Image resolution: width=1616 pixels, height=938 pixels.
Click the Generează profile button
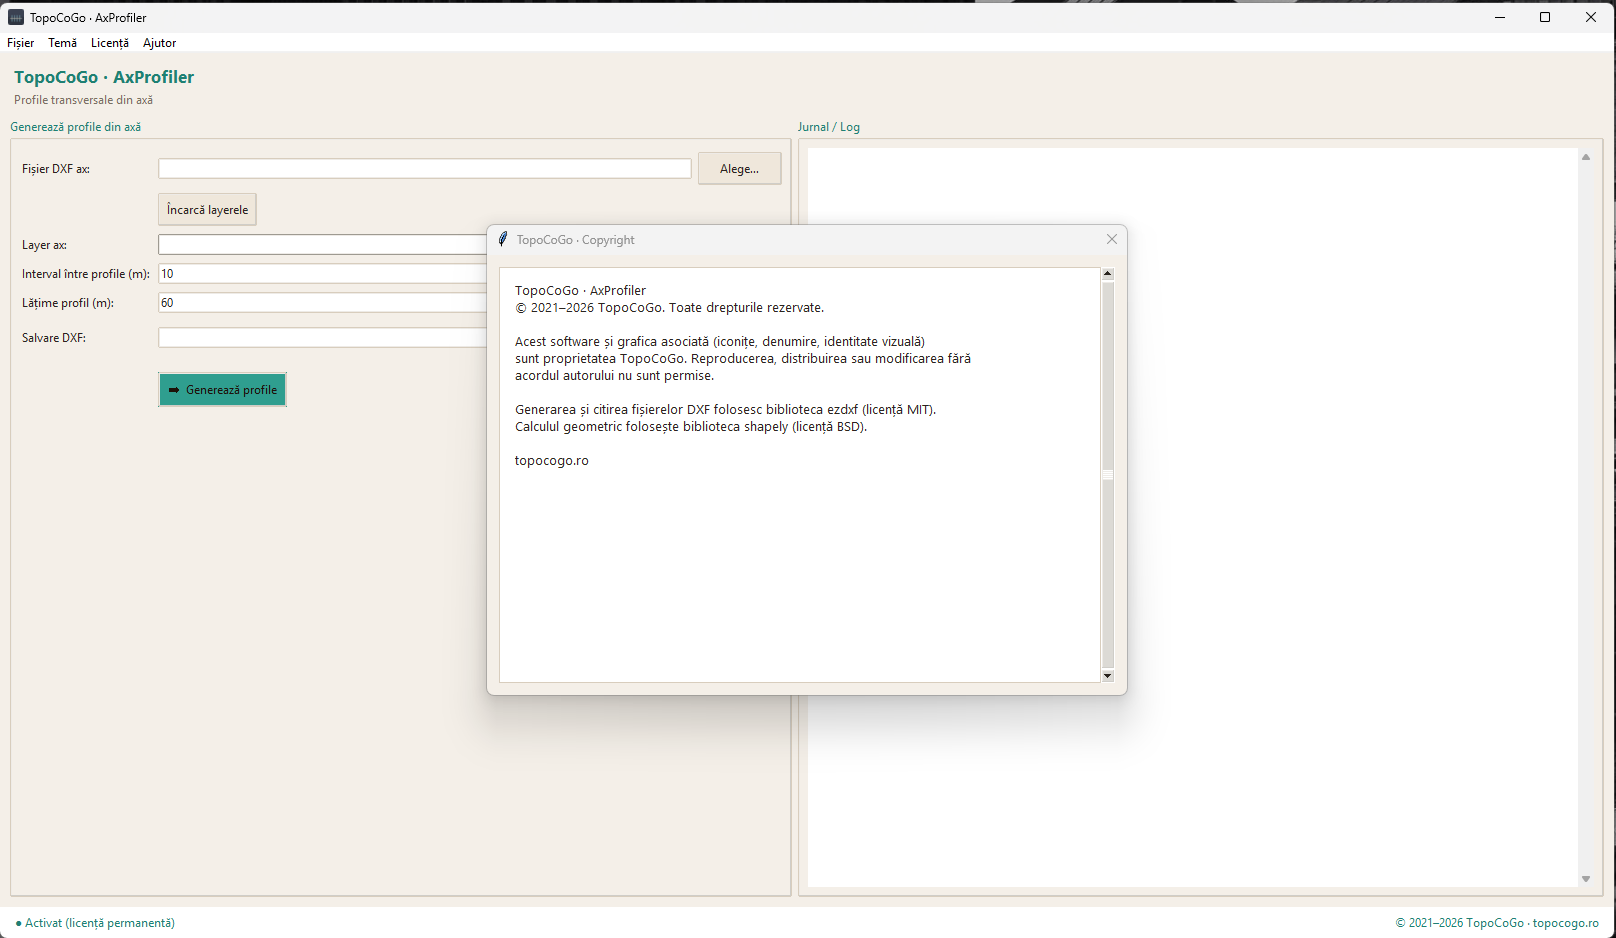pyautogui.click(x=222, y=389)
